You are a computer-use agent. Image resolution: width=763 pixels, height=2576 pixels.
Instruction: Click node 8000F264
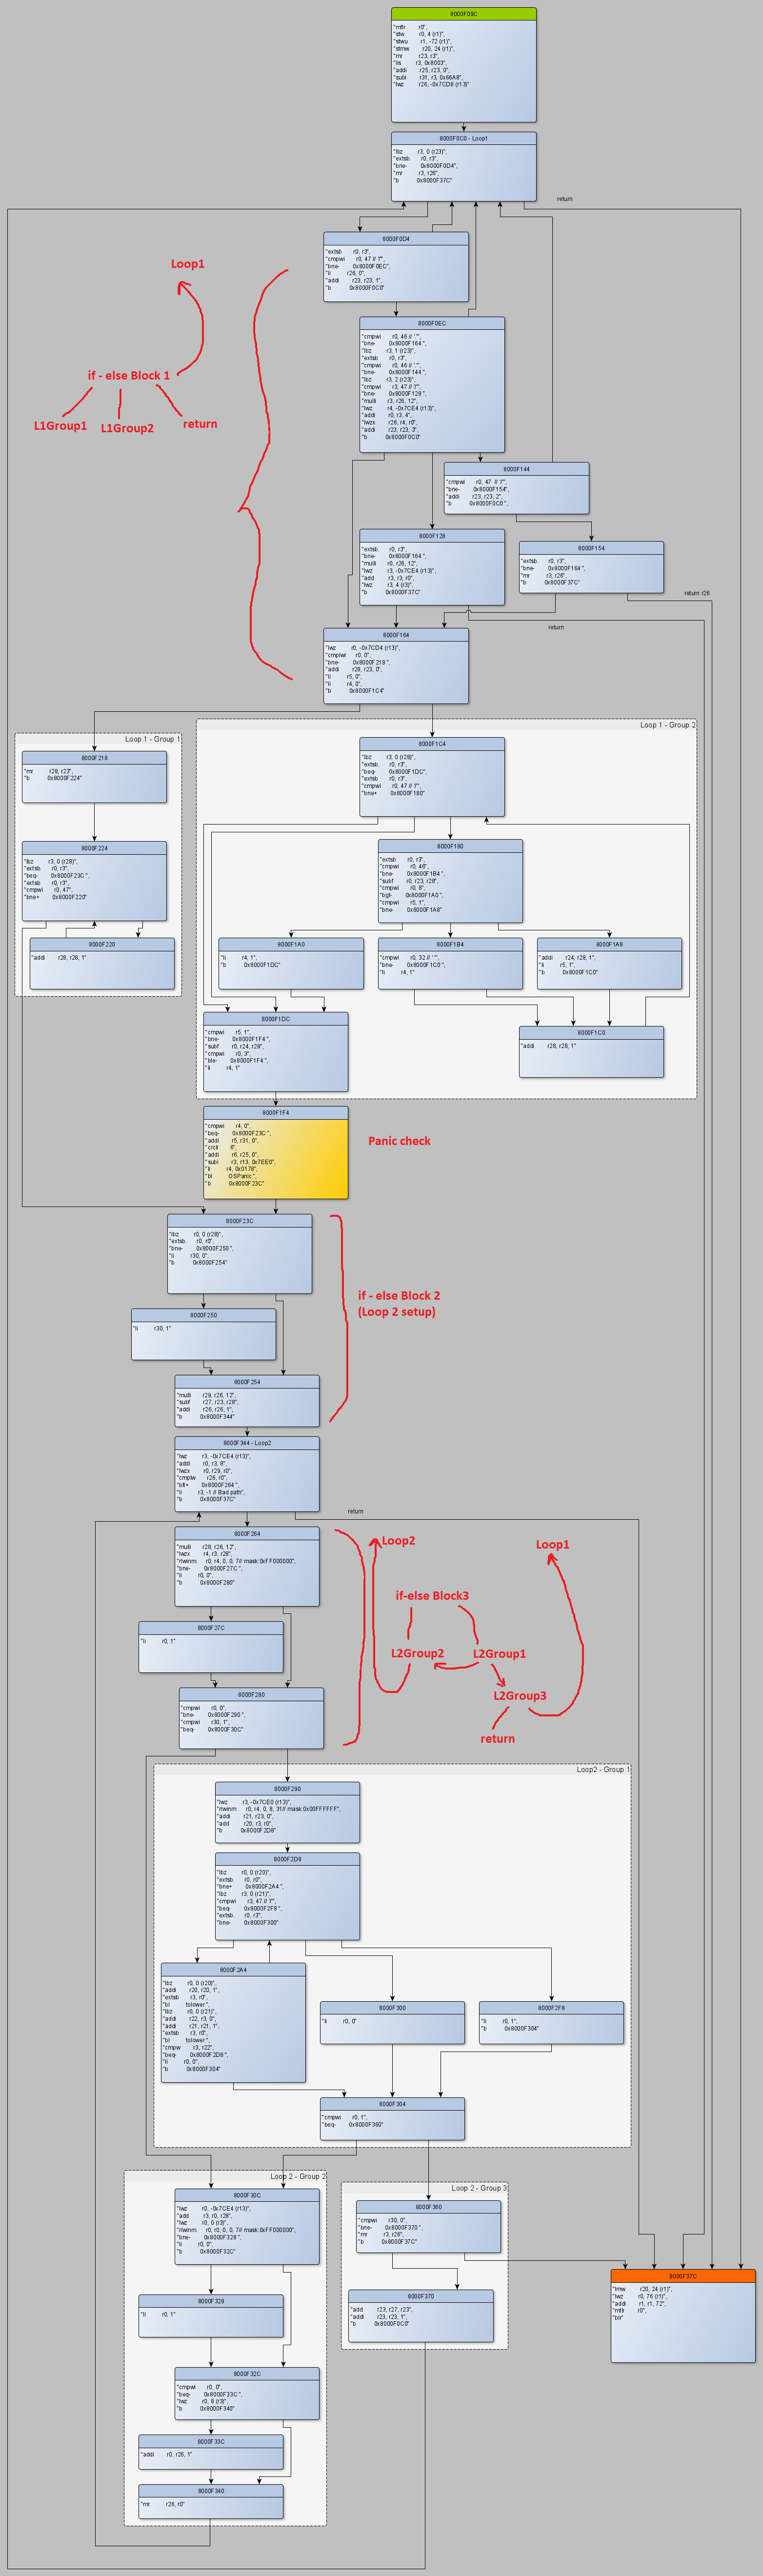click(x=247, y=1567)
